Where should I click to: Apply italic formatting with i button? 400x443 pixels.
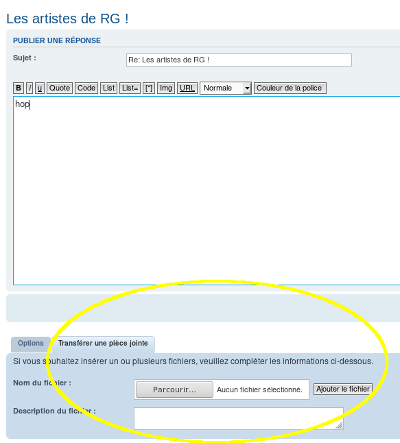(29, 88)
